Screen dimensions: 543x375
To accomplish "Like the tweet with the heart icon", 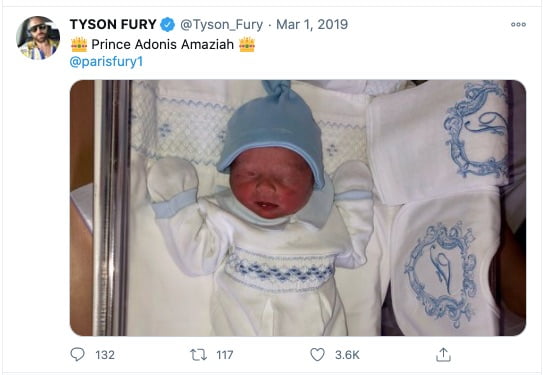I will (x=317, y=355).
